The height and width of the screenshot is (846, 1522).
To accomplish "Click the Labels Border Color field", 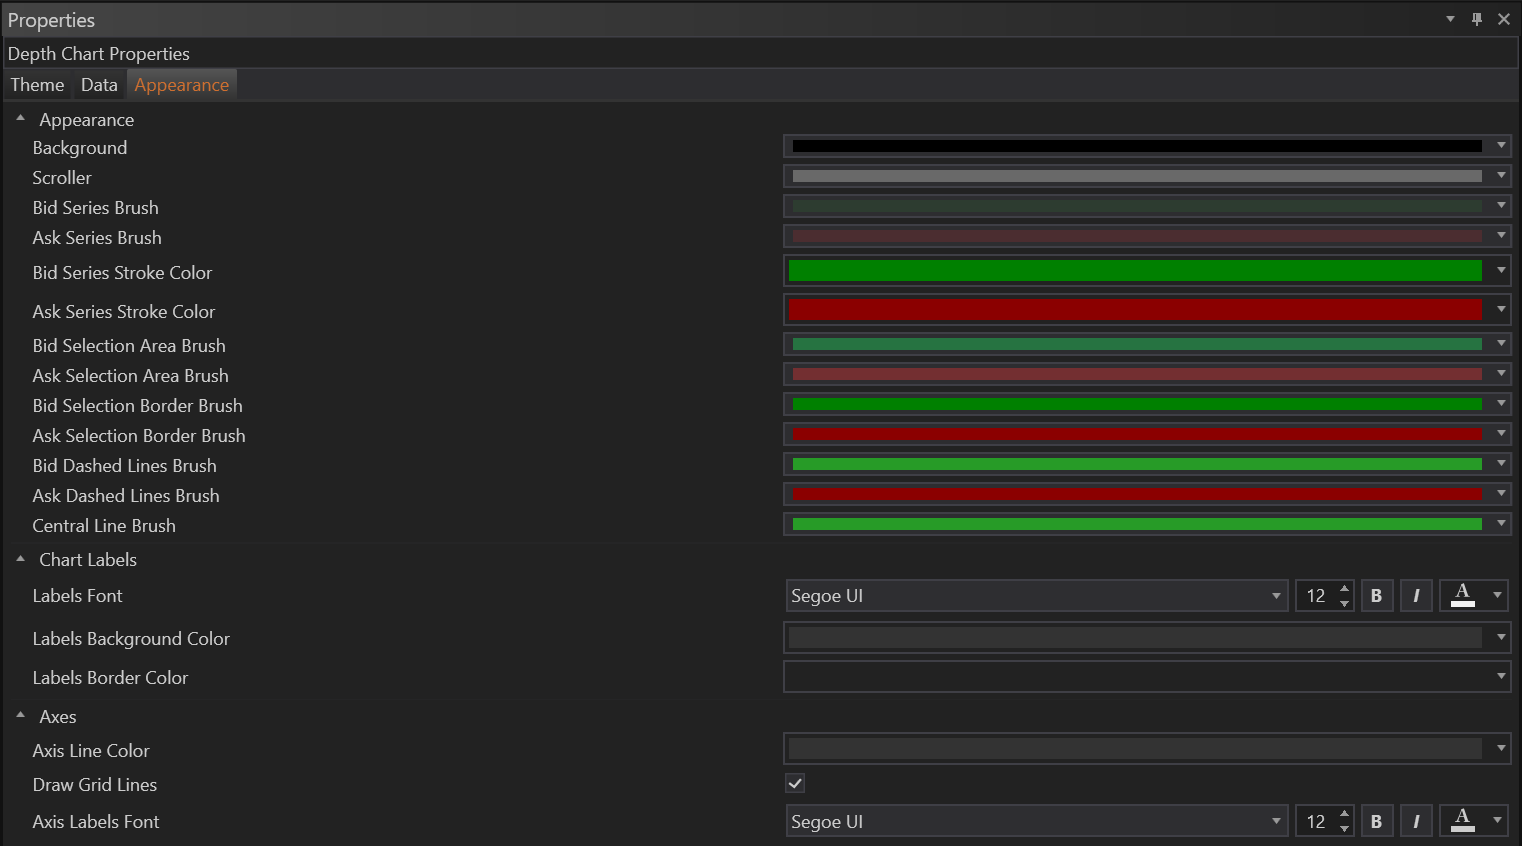I will pos(1135,677).
